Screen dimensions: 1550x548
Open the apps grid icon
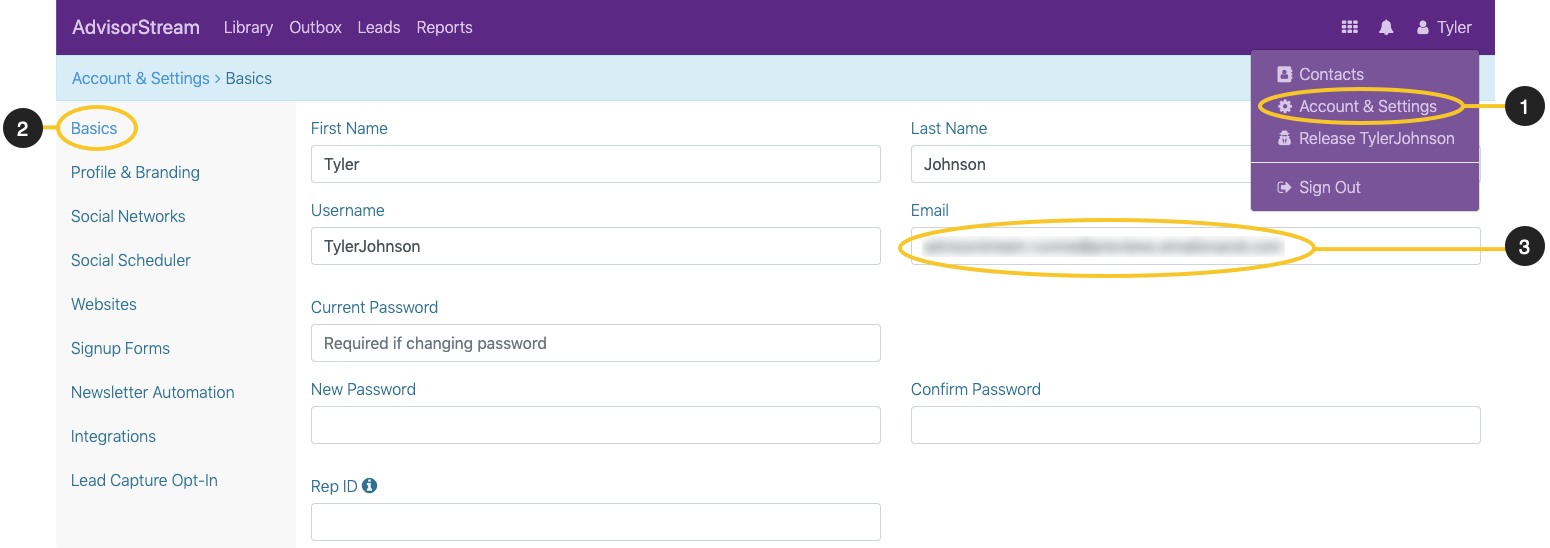pos(1349,28)
